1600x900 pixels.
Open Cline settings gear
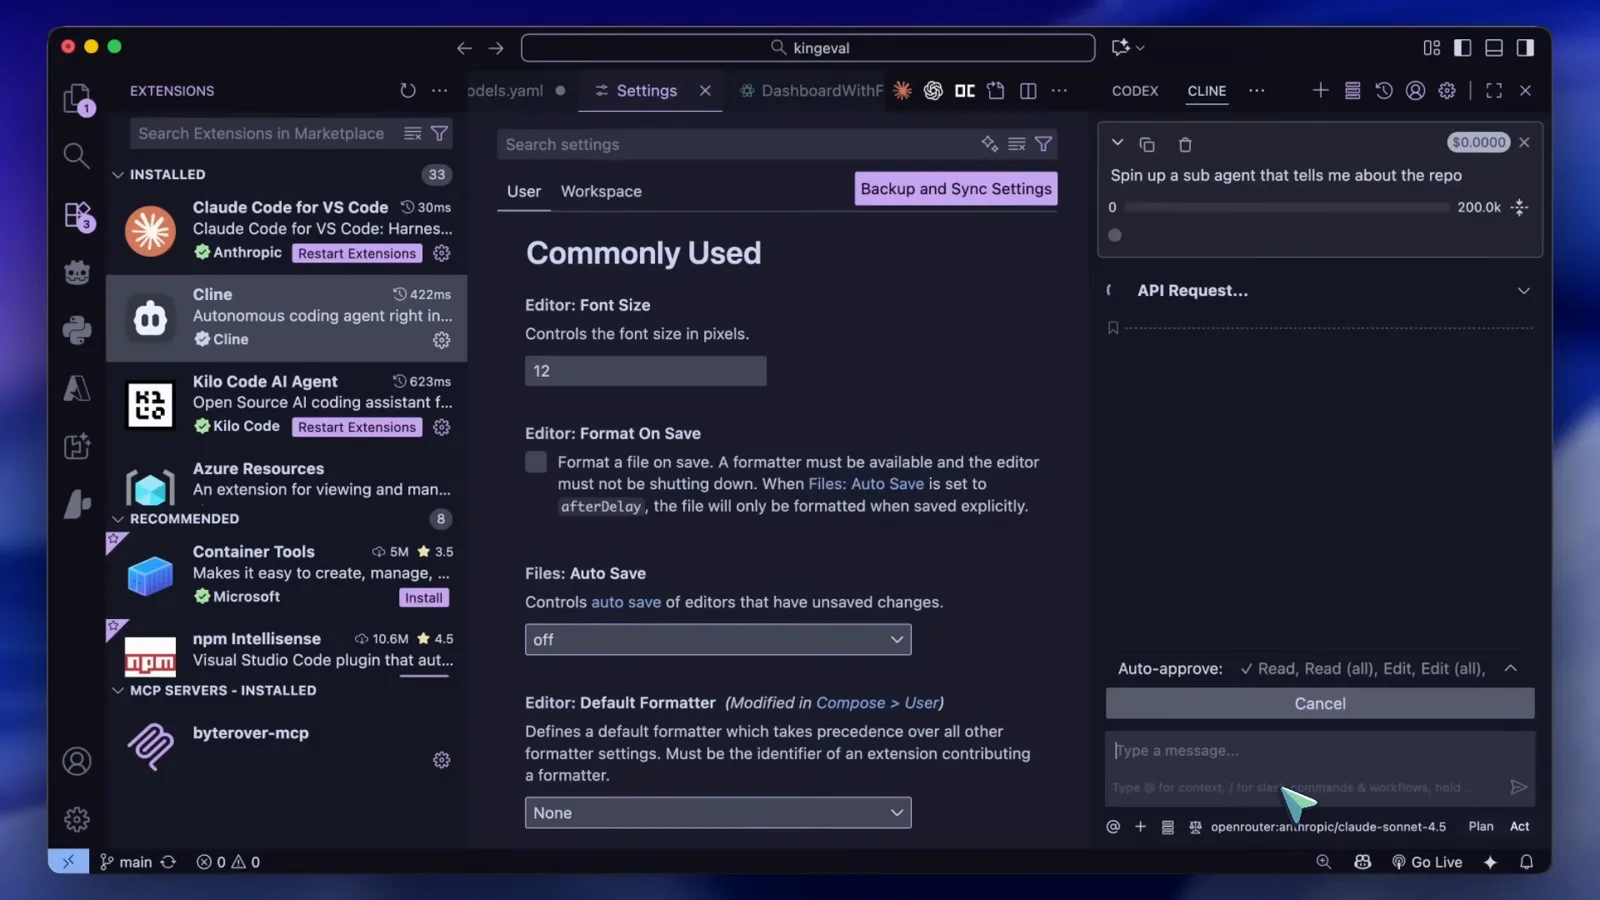[x=1447, y=90]
